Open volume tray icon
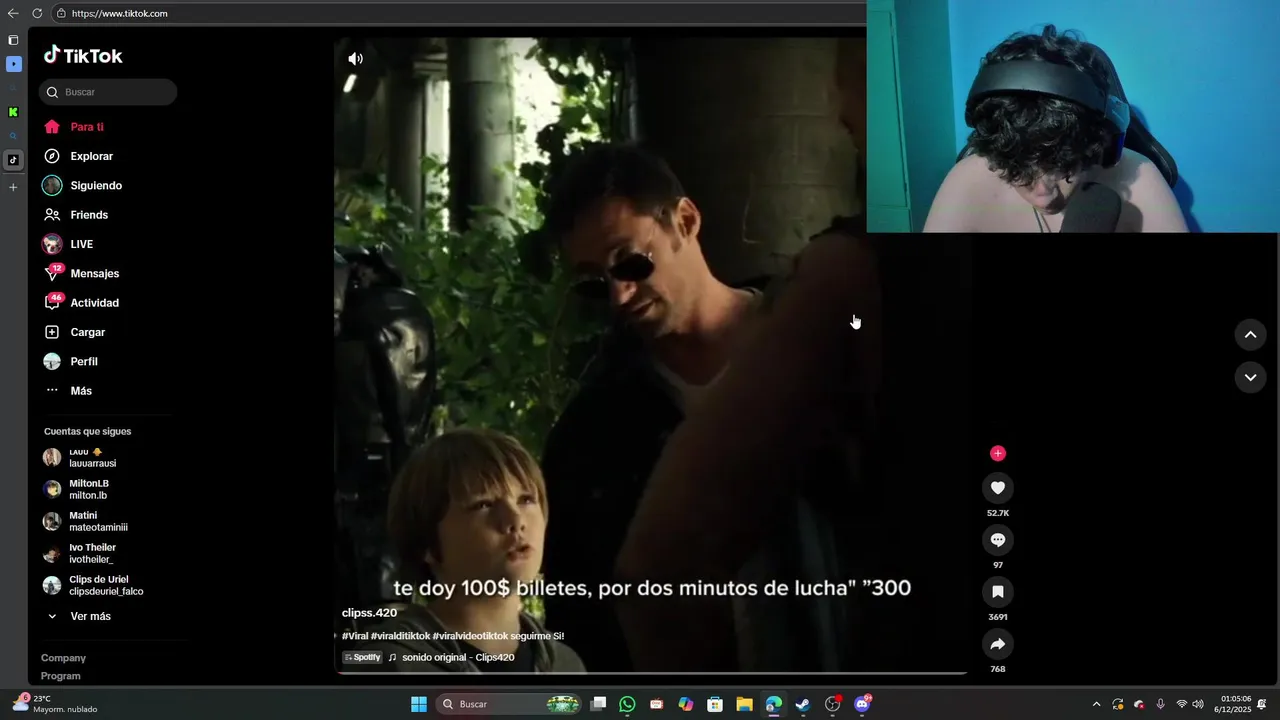 point(1198,704)
